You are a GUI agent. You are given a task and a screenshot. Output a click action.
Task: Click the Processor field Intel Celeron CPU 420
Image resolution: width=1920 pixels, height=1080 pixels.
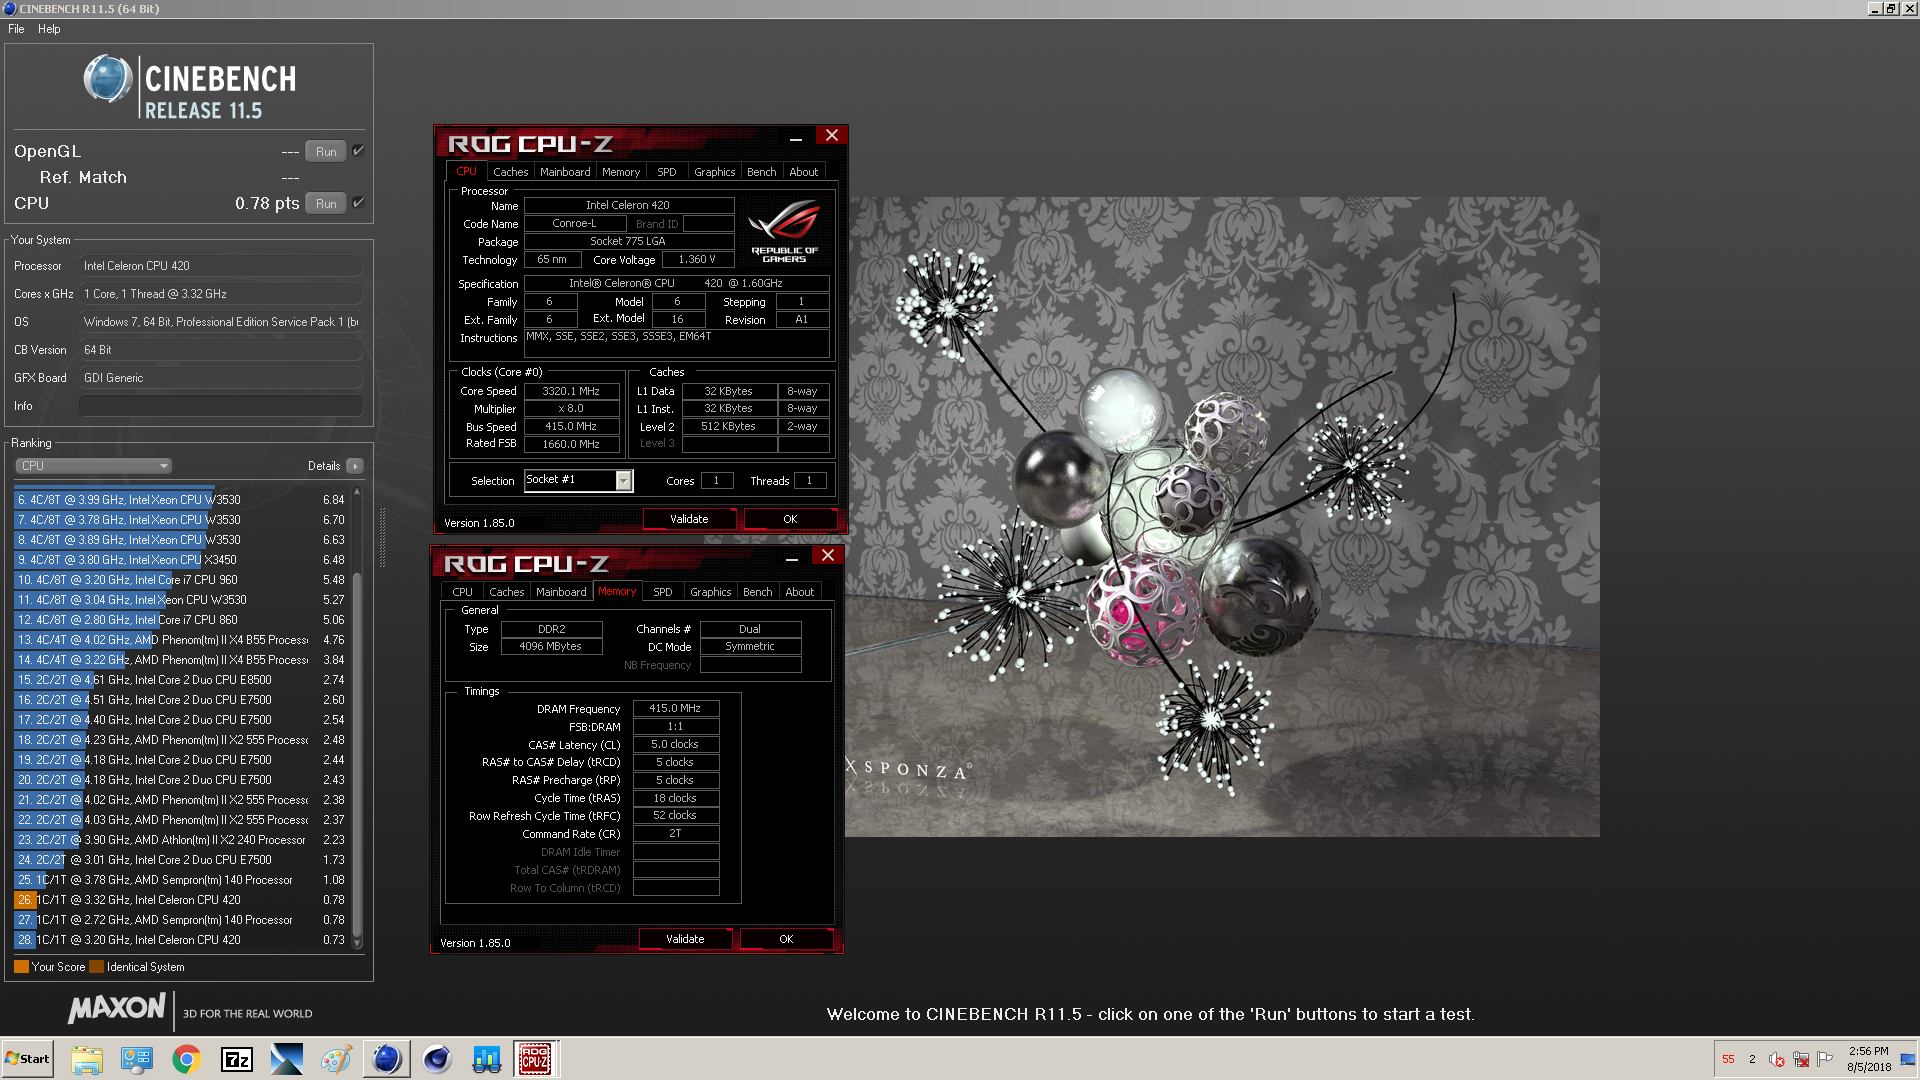click(x=220, y=266)
